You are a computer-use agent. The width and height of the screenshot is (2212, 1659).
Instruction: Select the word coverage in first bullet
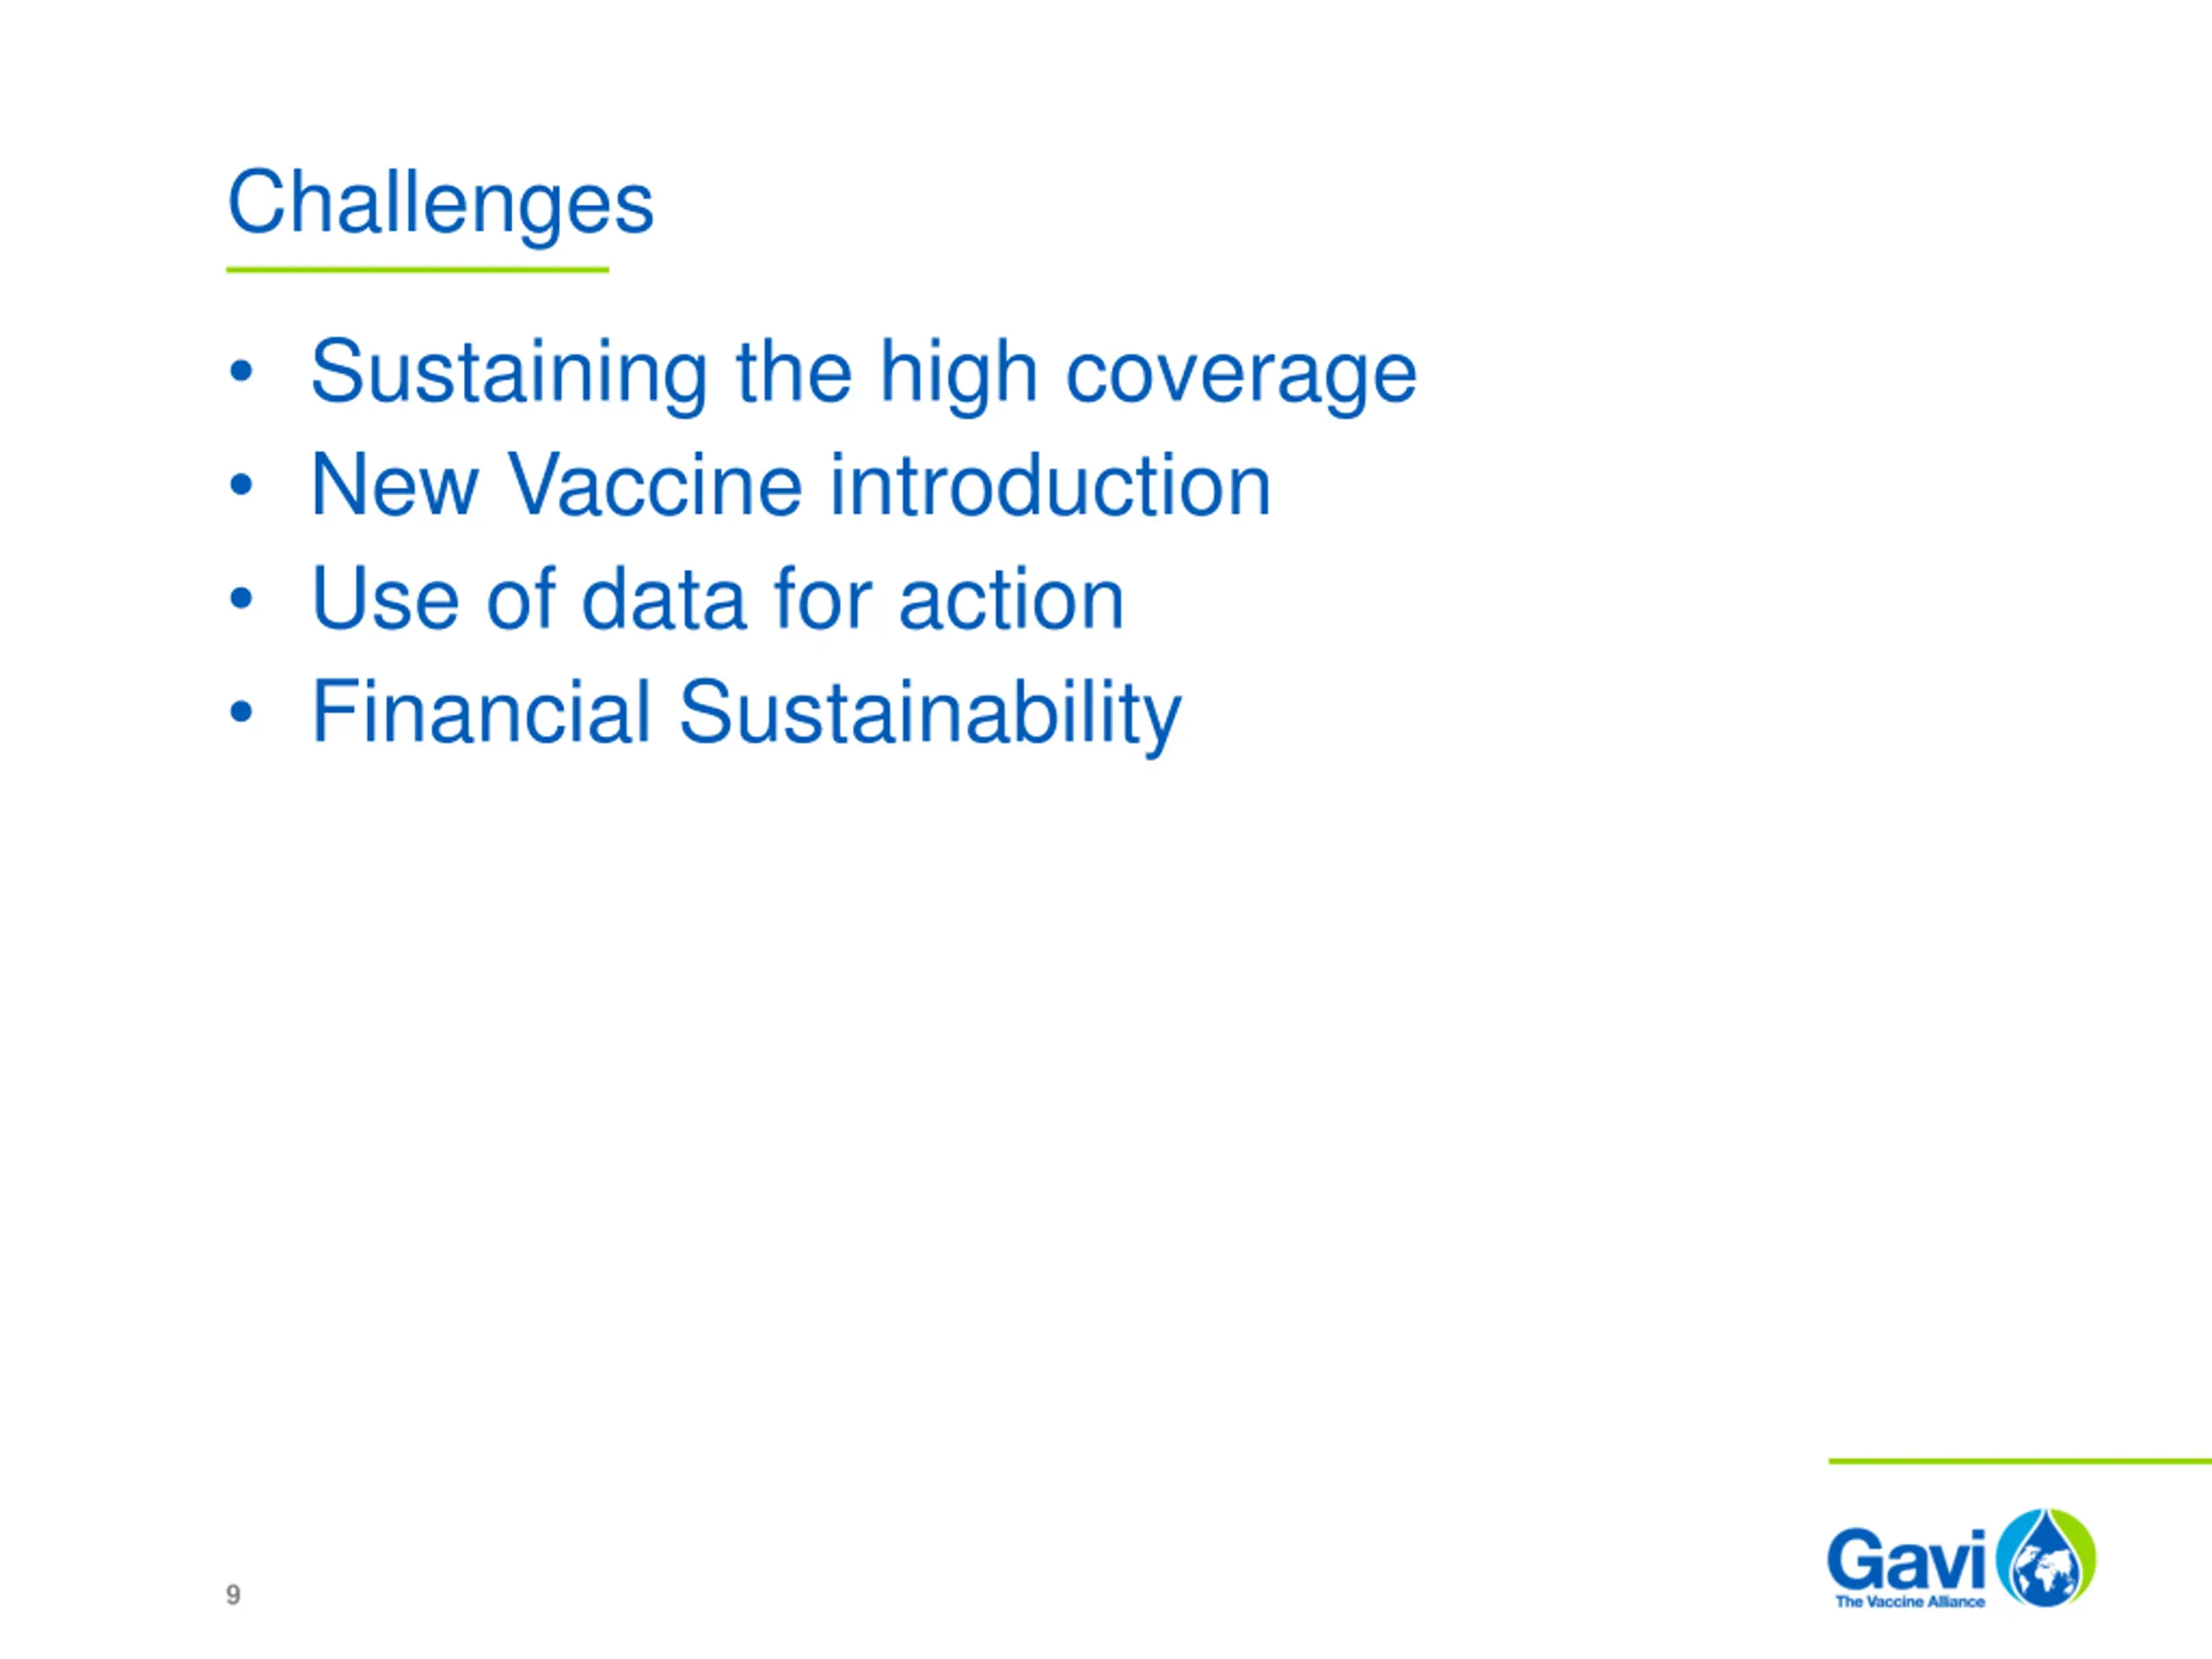click(1241, 381)
